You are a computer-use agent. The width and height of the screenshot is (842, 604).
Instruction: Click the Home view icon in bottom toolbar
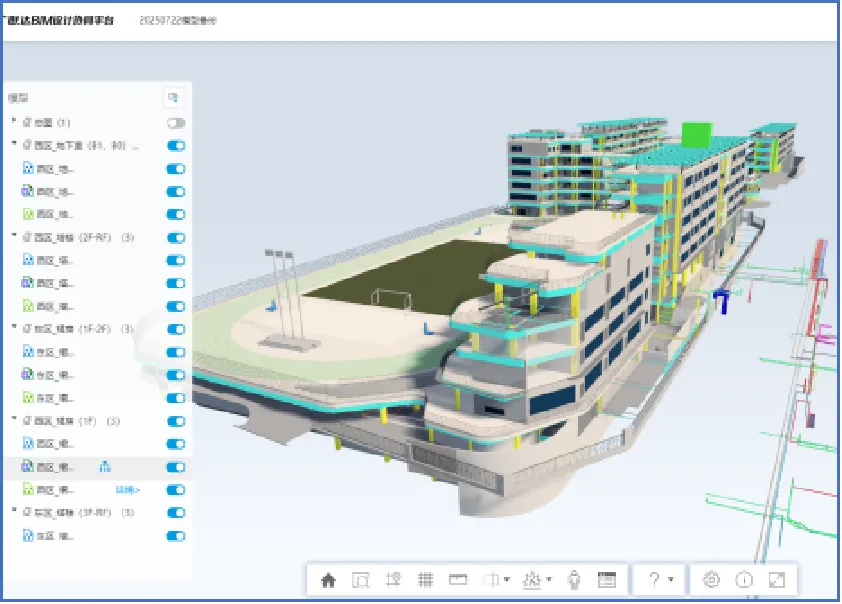[x=328, y=580]
